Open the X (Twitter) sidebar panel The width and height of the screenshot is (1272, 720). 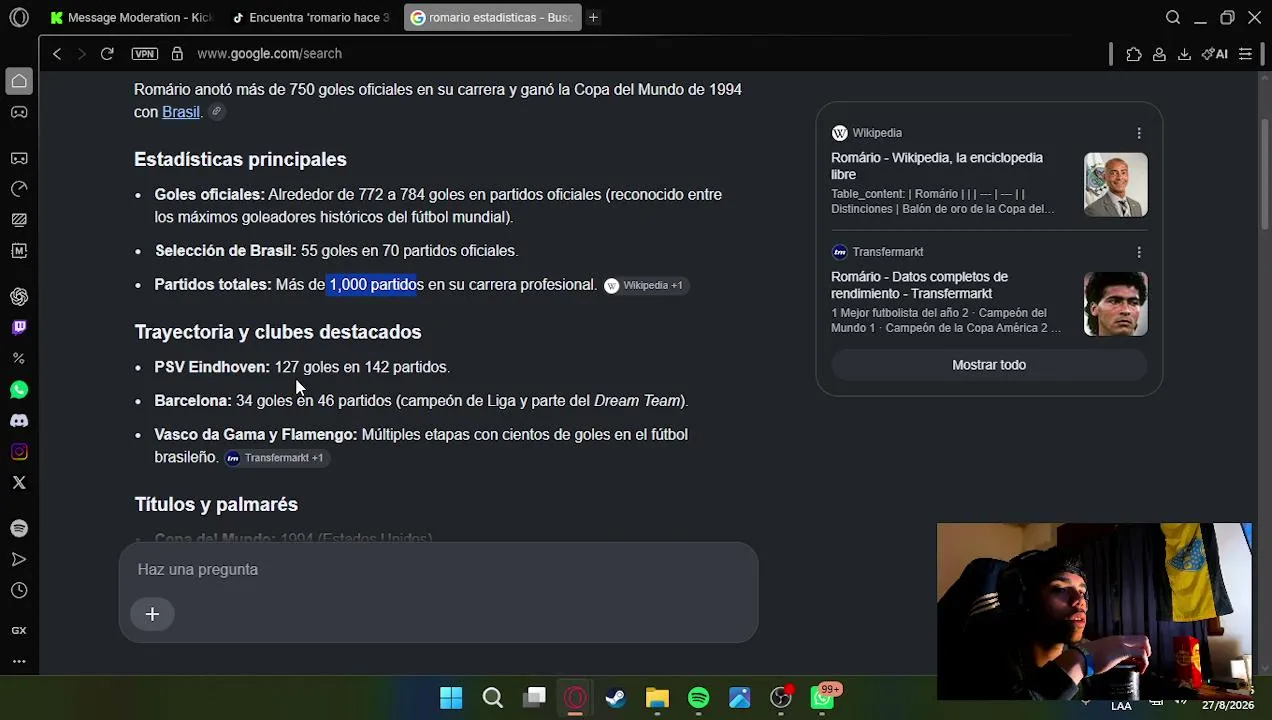tap(19, 483)
